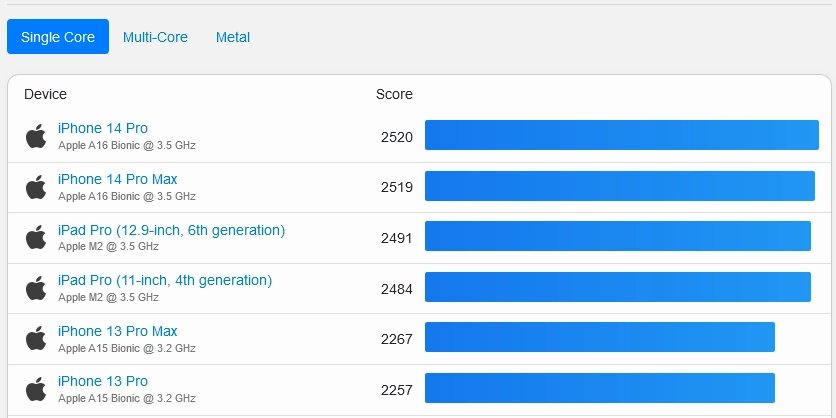836x418 pixels.
Task: Click the score bar for 2267
Action: tap(600, 337)
